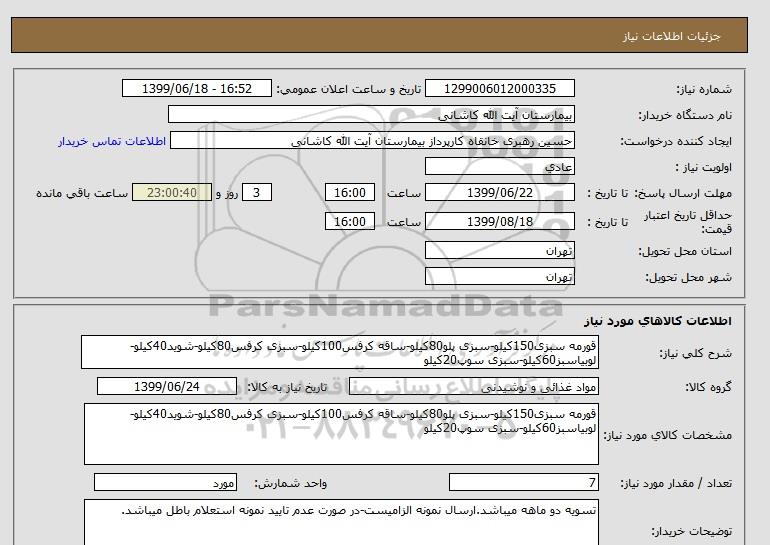Click the مشخصات کالای مورد نیاز text area

point(341,434)
